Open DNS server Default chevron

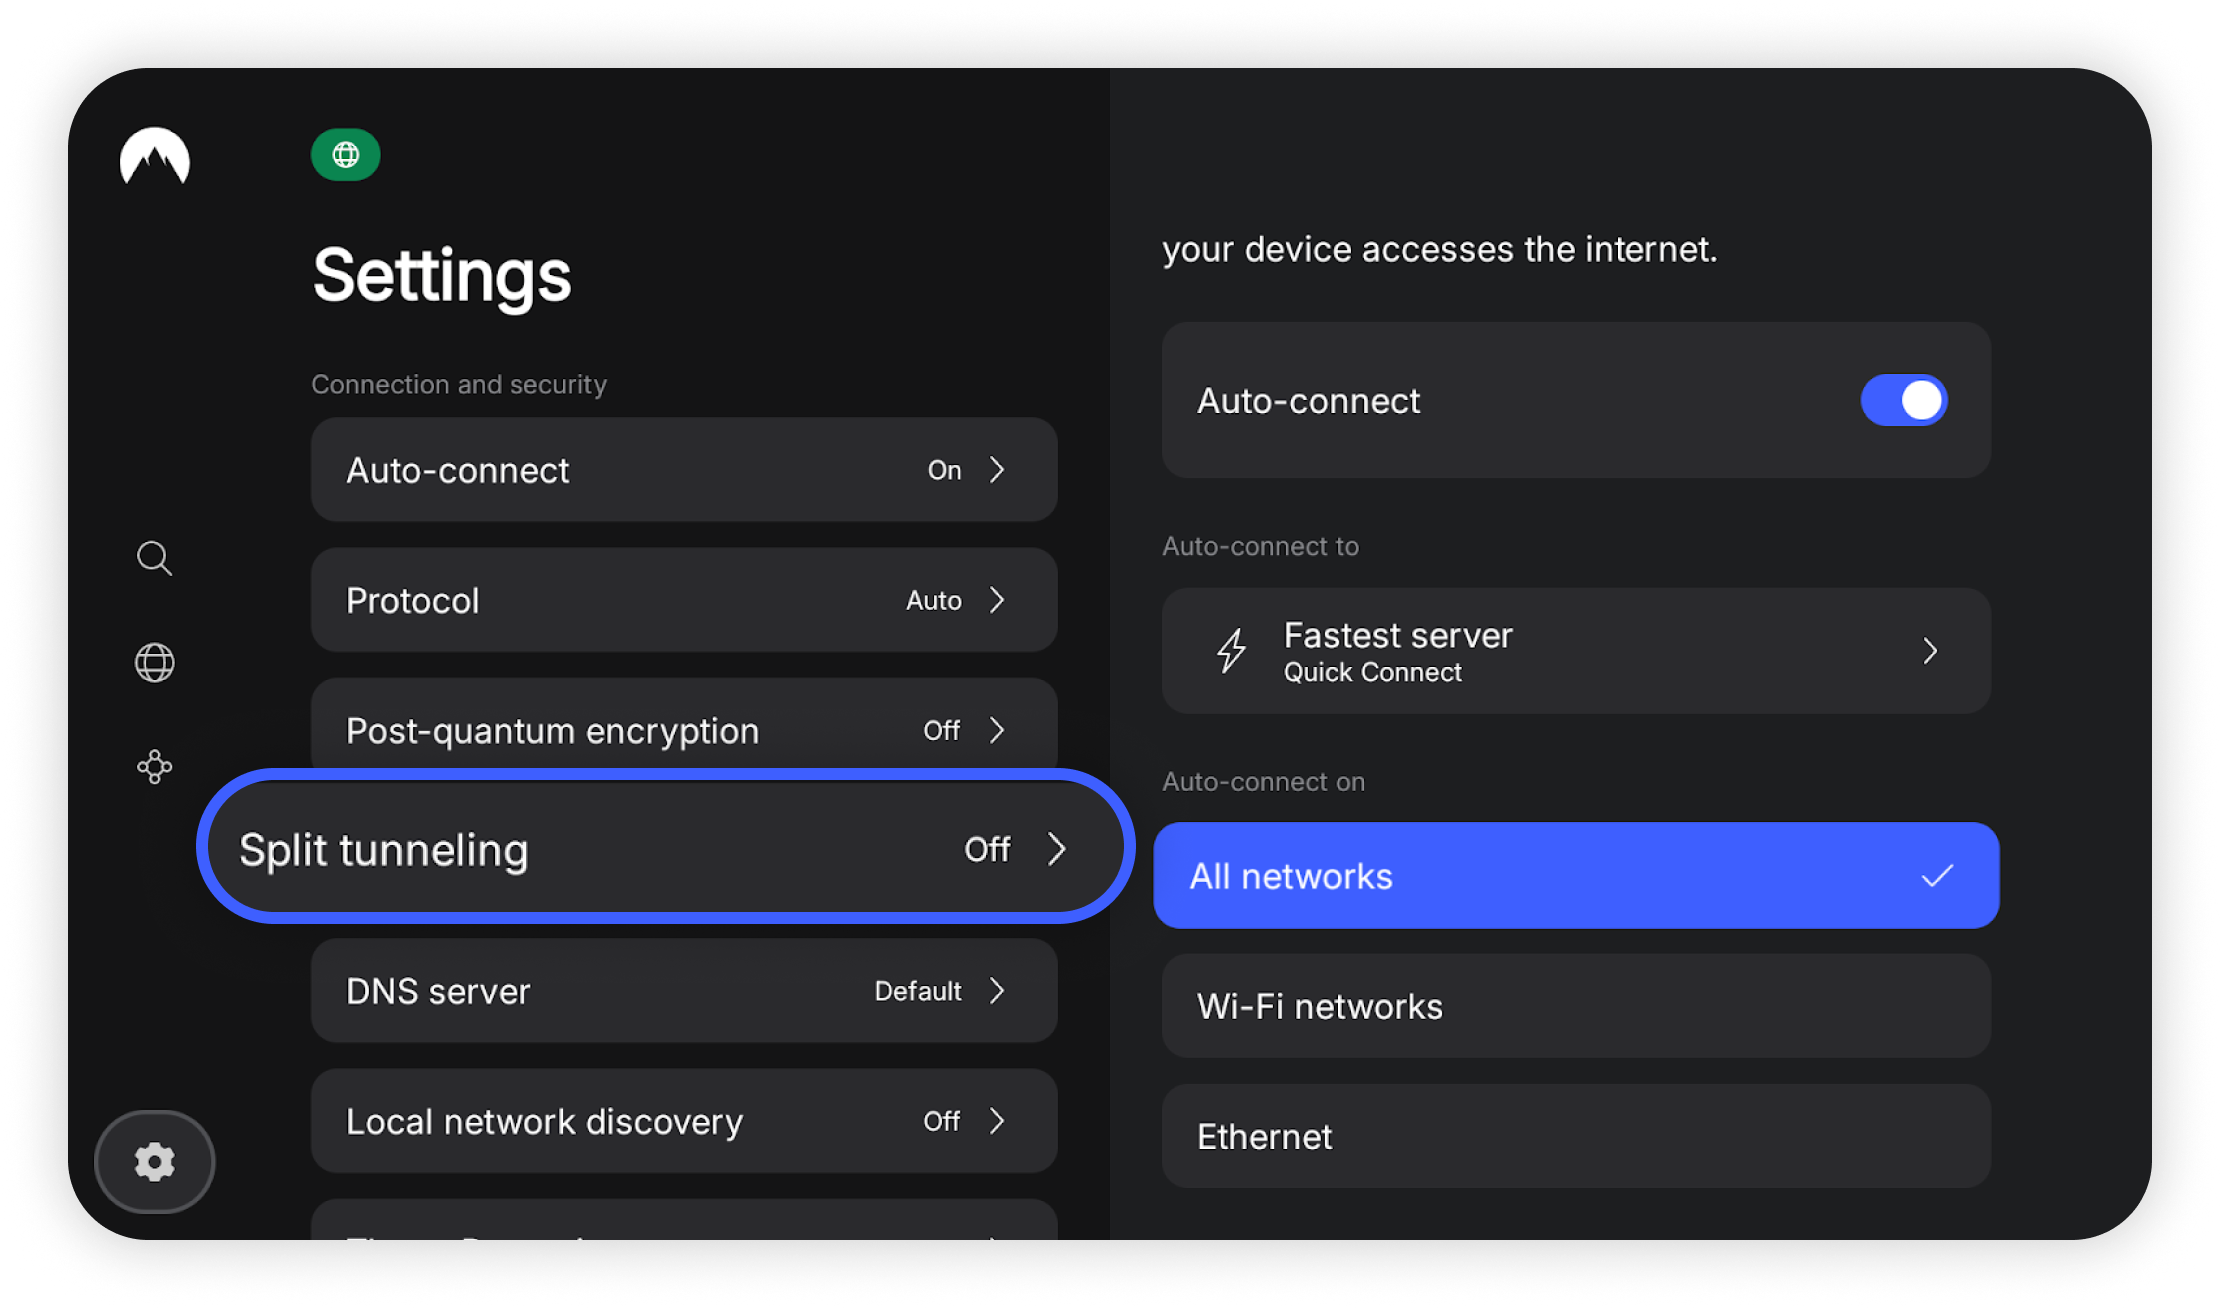(x=997, y=991)
